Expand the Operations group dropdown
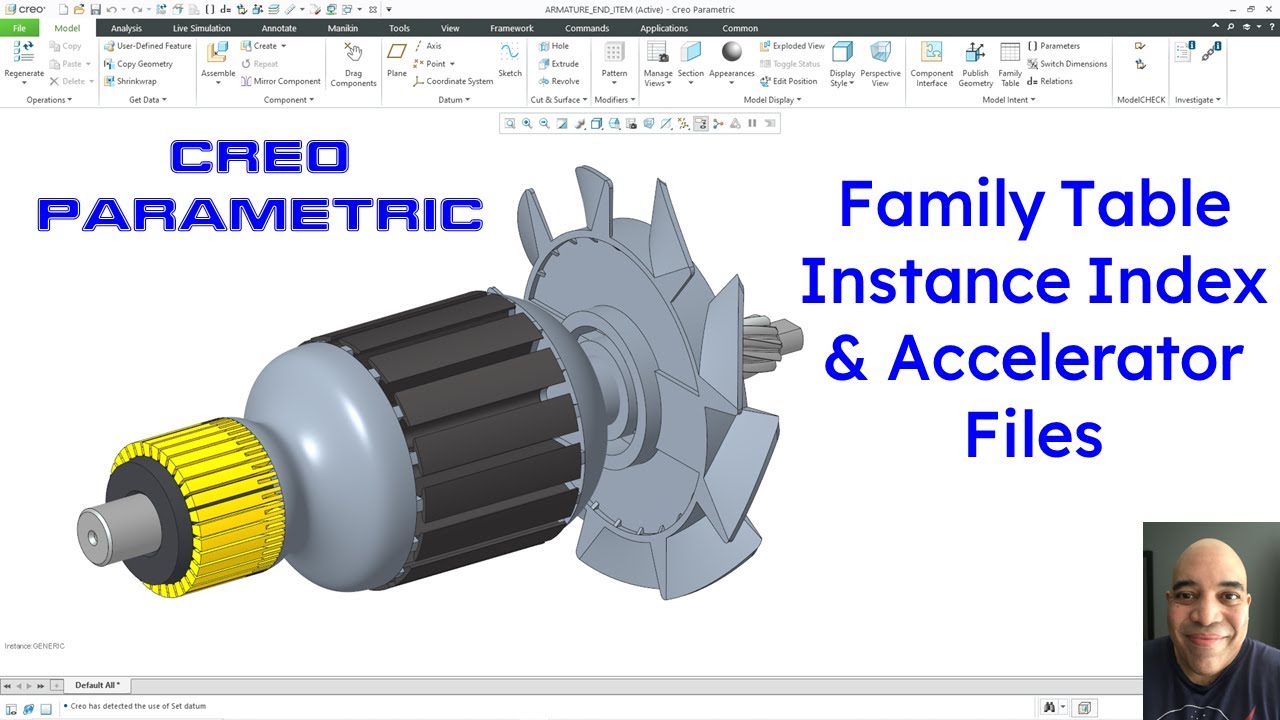This screenshot has width=1280, height=720. pyautogui.click(x=48, y=100)
